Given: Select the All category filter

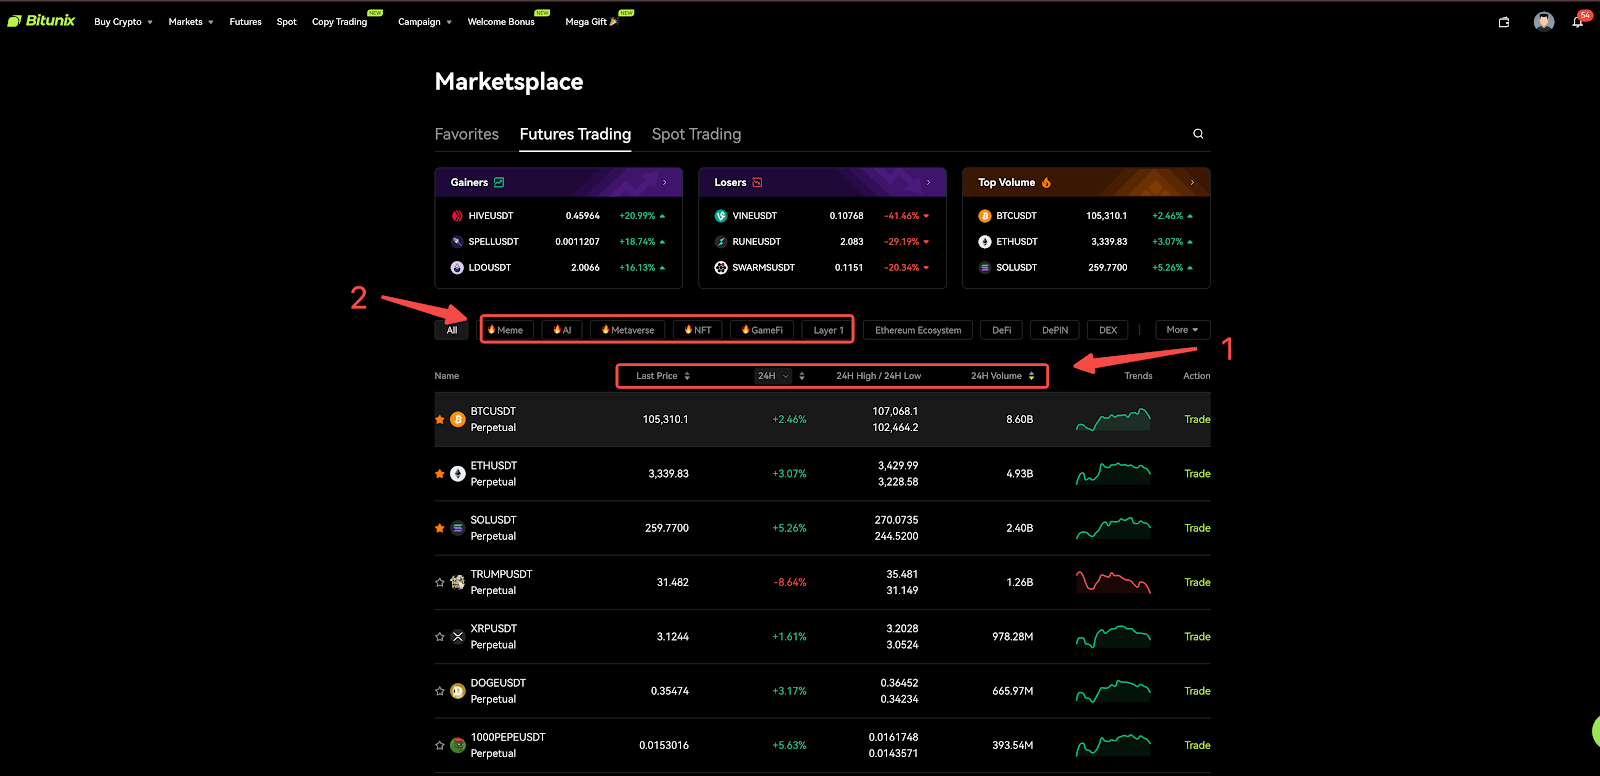Looking at the screenshot, I should pyautogui.click(x=452, y=330).
